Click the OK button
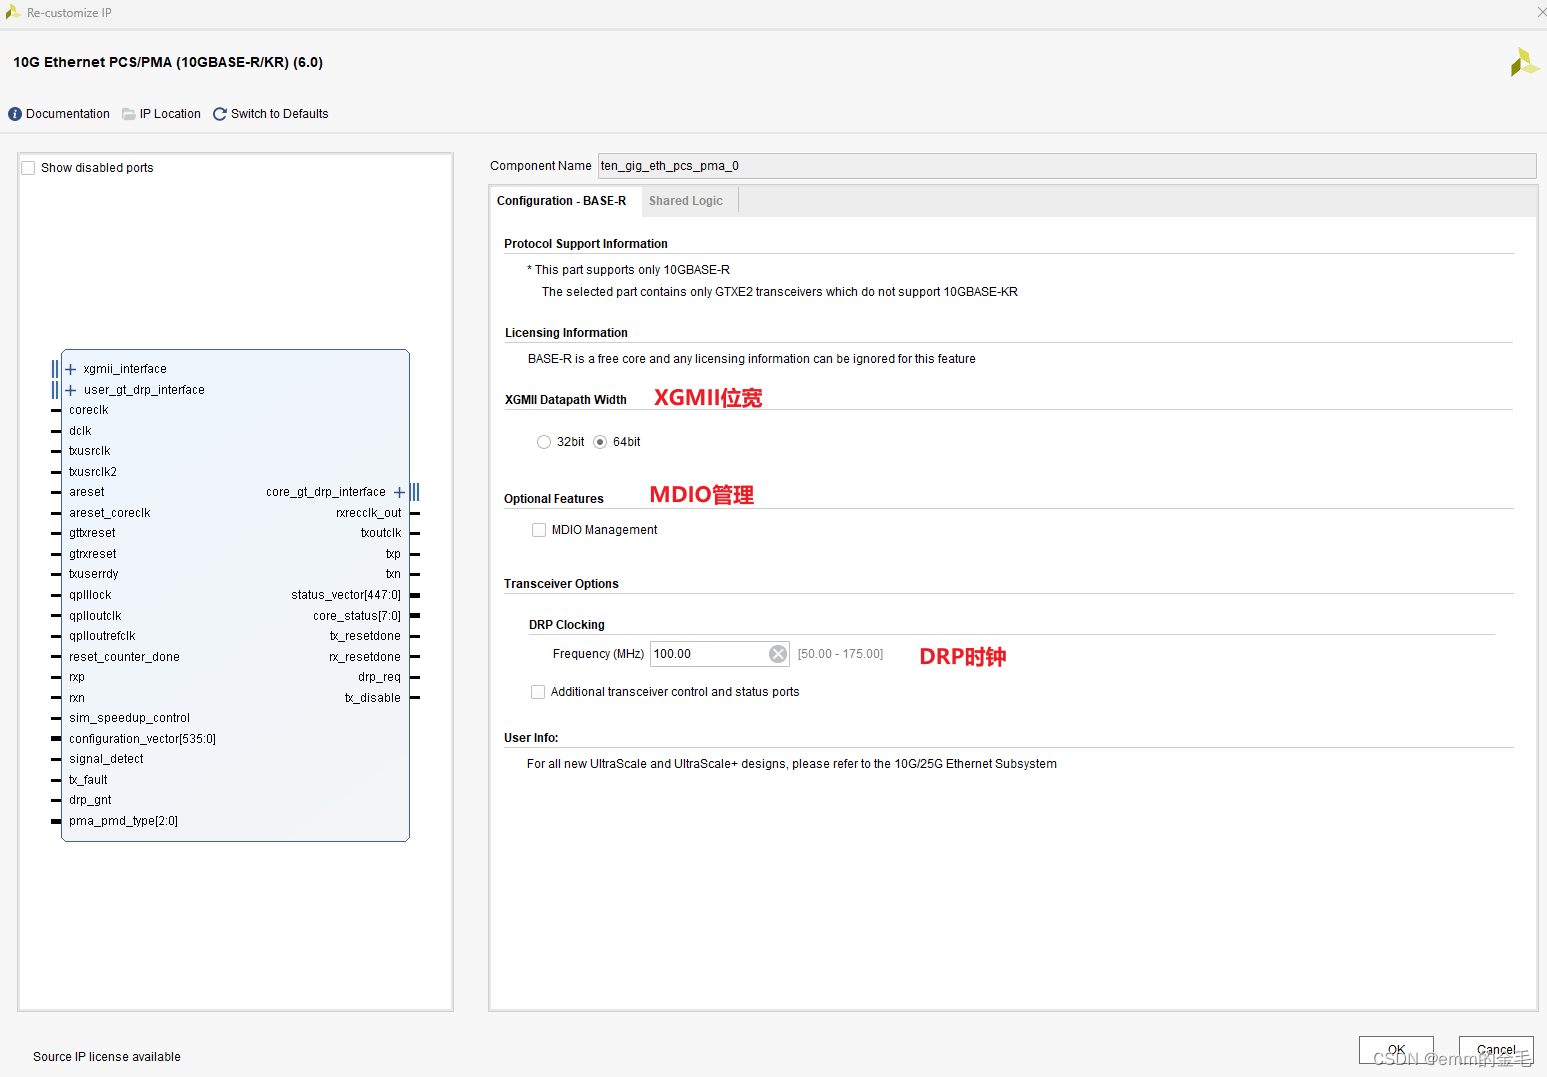 tap(1396, 1050)
